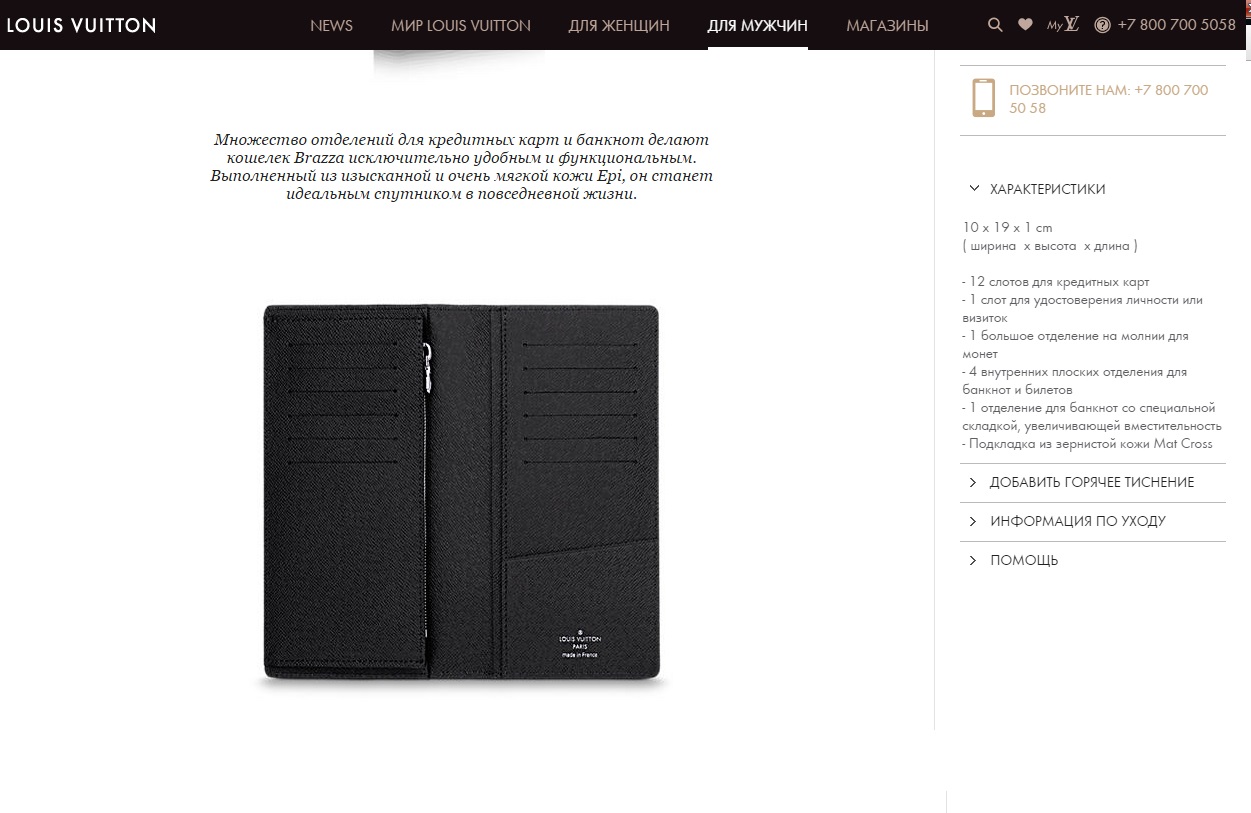This screenshot has height=813, width=1251.
Task: Go to Магазины page
Action: click(887, 25)
